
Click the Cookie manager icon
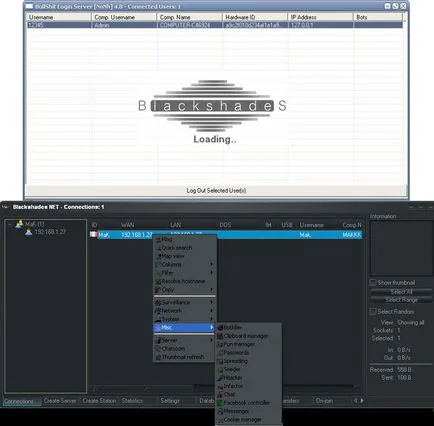coord(220,420)
